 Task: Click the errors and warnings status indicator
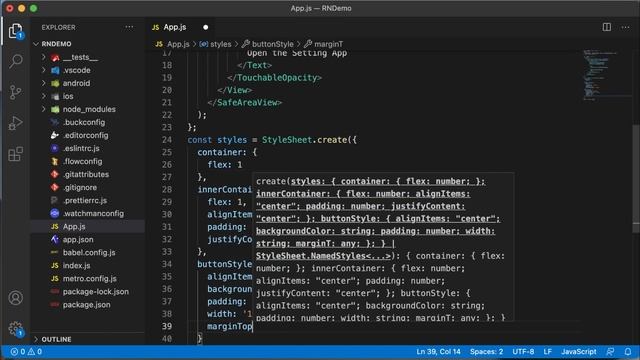point(26,351)
